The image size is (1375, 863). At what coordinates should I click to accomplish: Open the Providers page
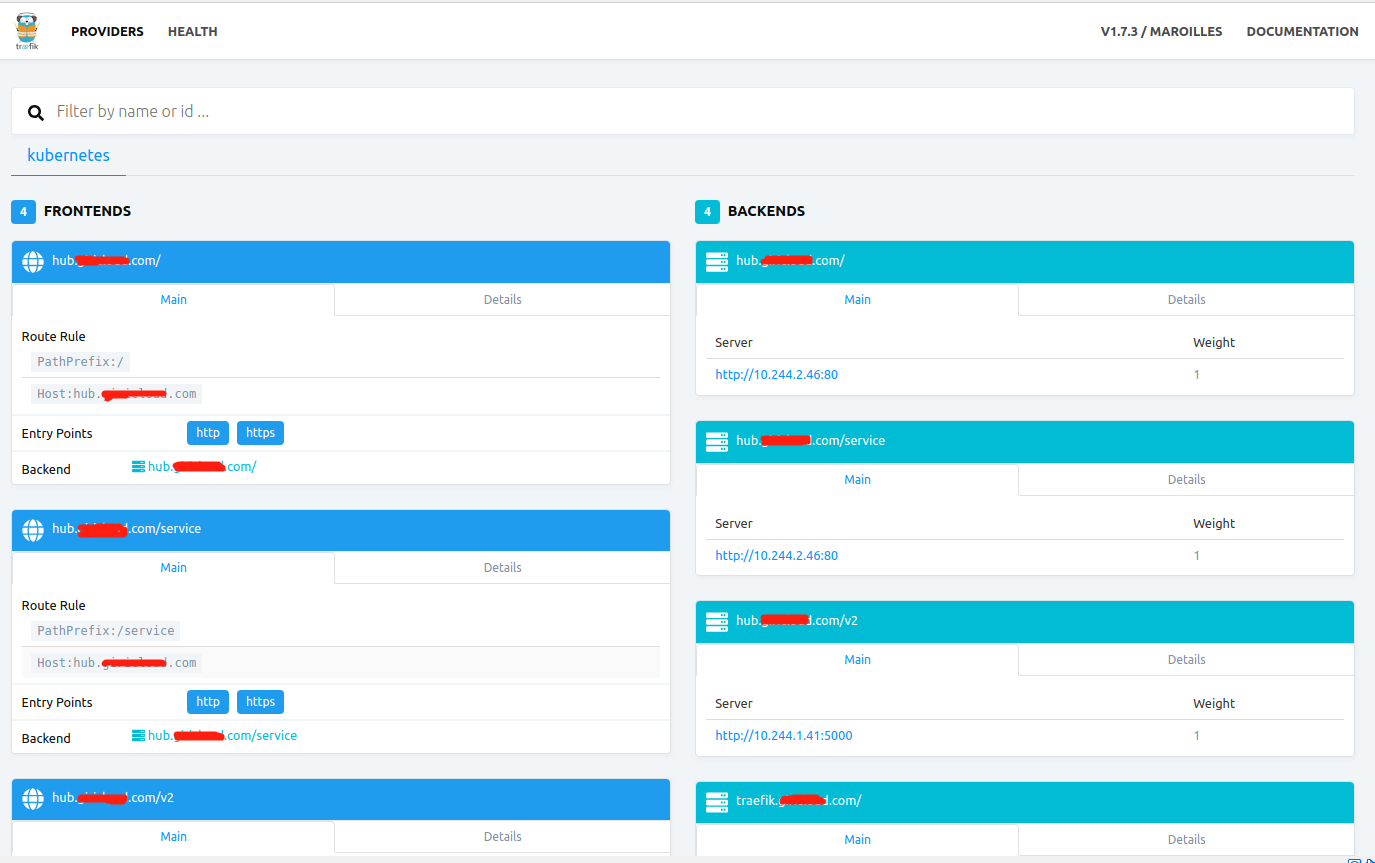click(x=107, y=32)
